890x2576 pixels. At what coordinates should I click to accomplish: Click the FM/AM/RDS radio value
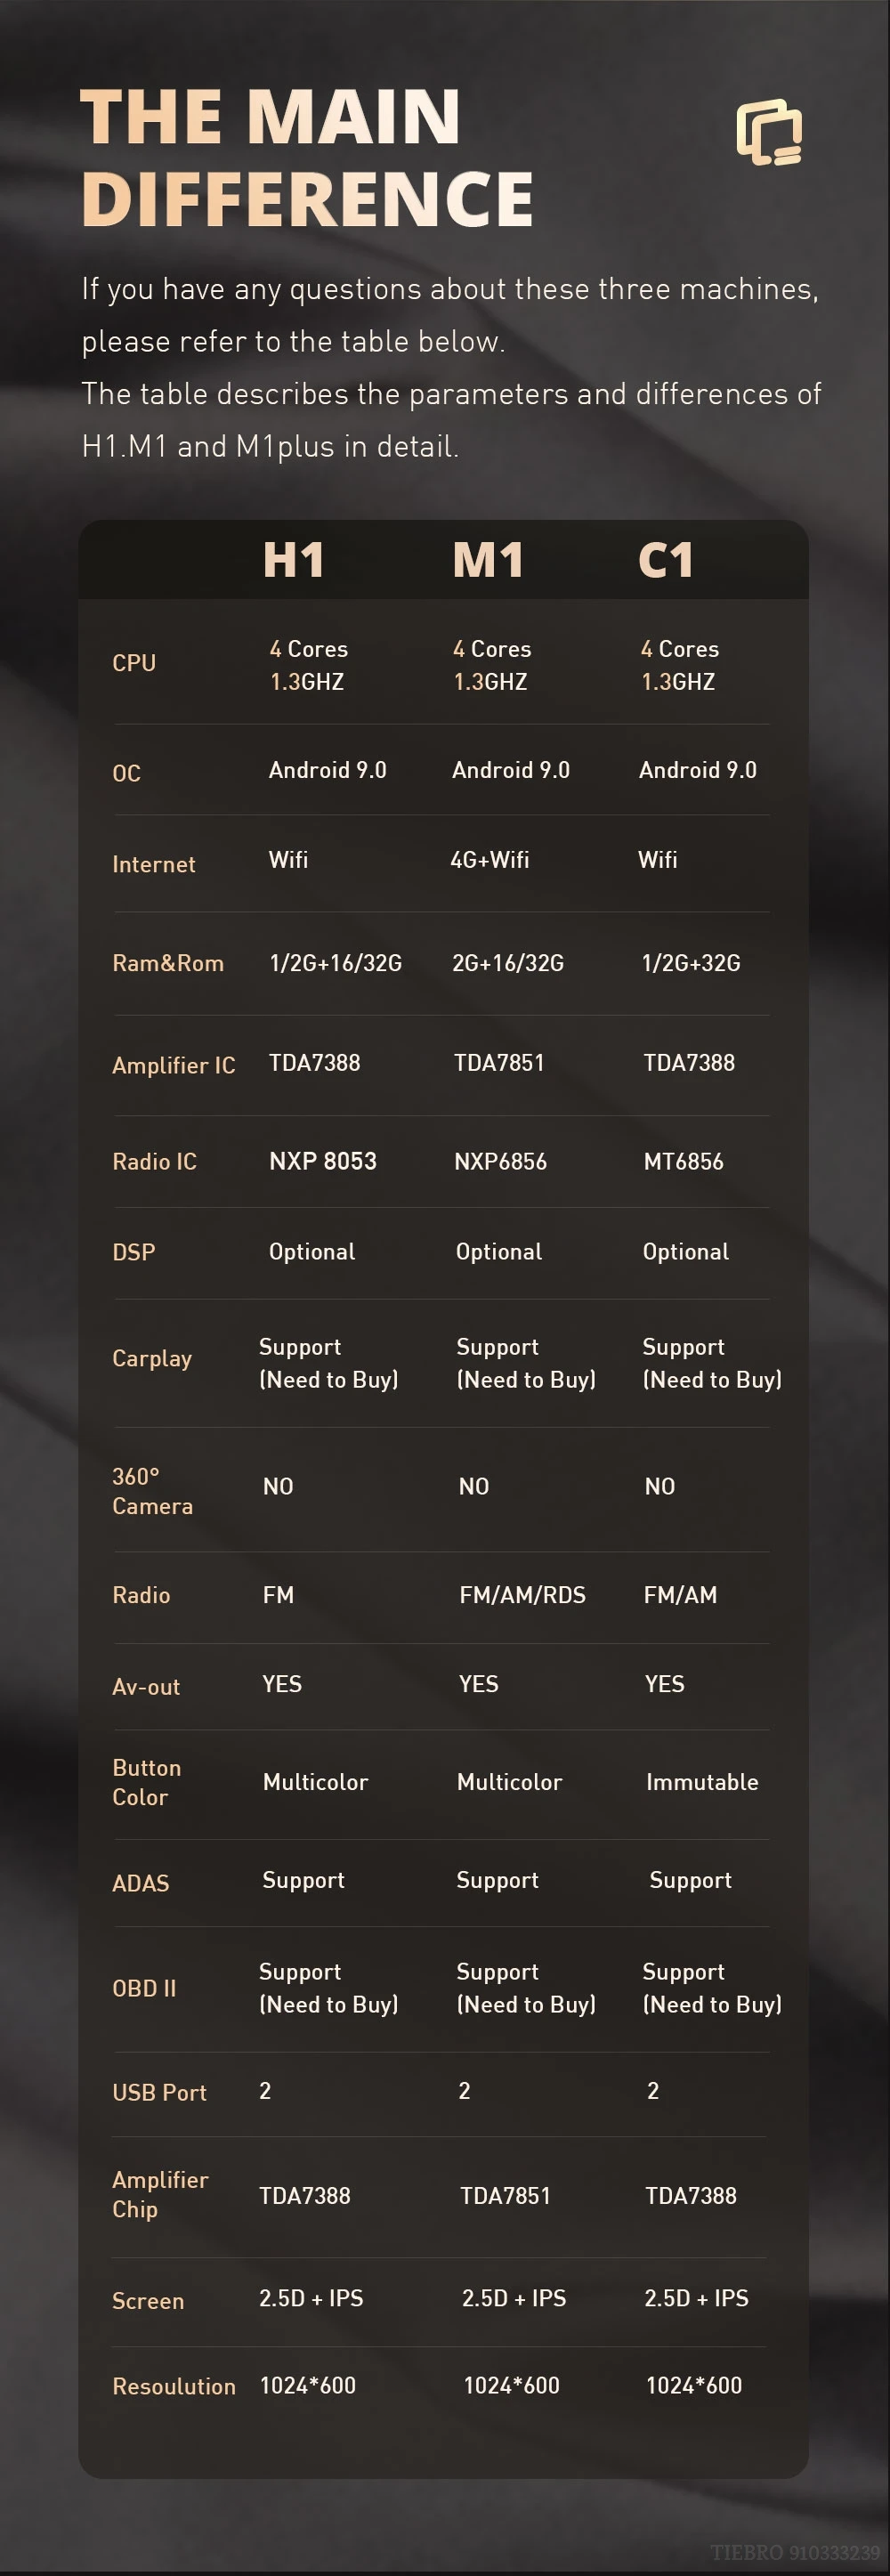click(x=523, y=1595)
